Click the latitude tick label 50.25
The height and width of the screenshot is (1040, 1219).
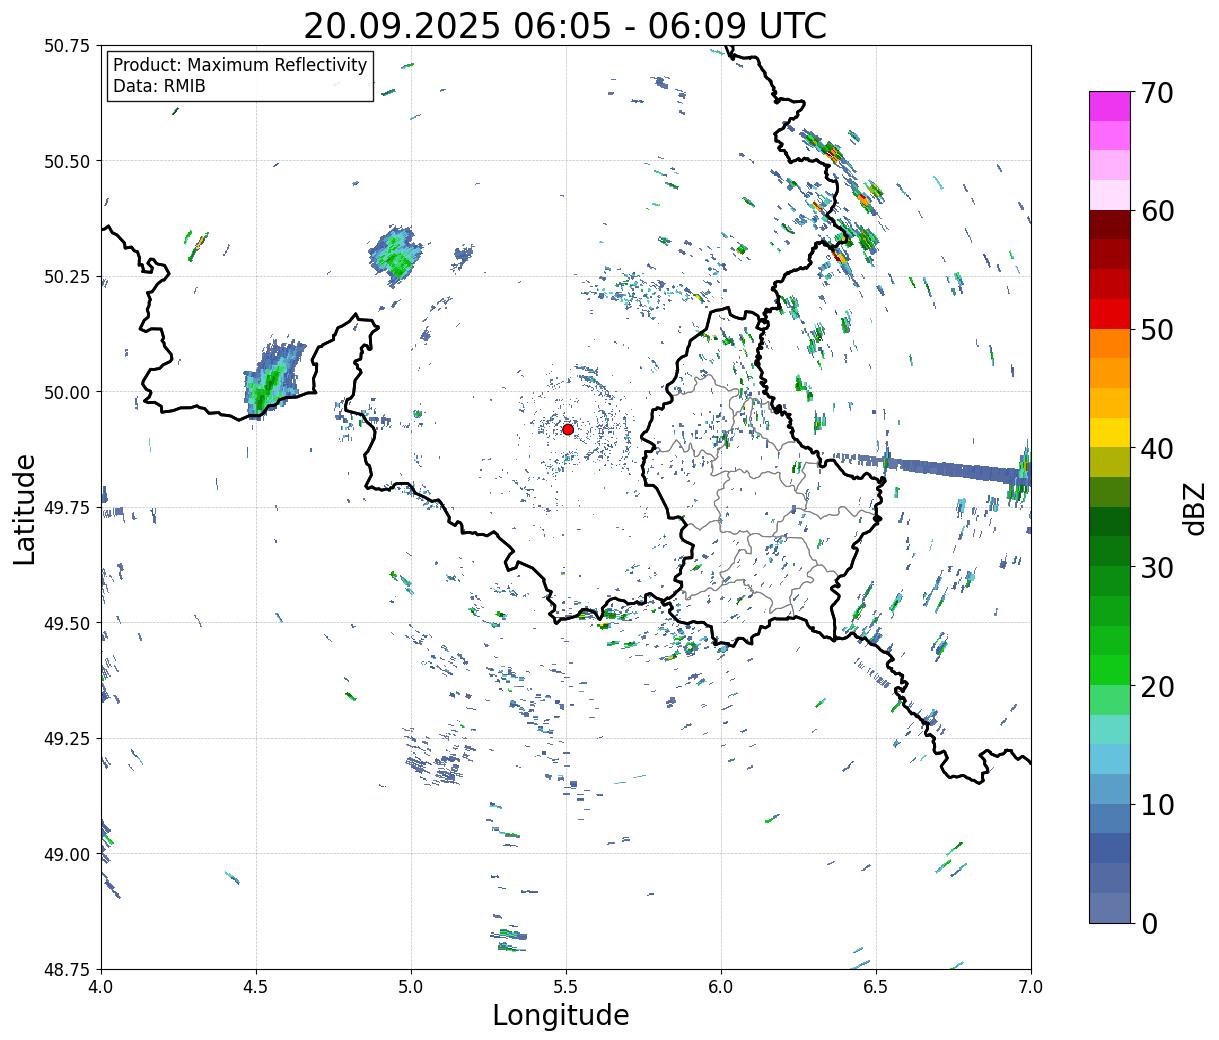67,277
